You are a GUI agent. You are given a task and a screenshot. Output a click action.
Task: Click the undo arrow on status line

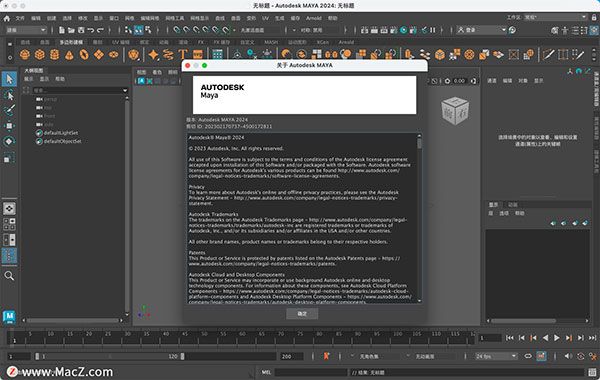pyautogui.click(x=91, y=30)
